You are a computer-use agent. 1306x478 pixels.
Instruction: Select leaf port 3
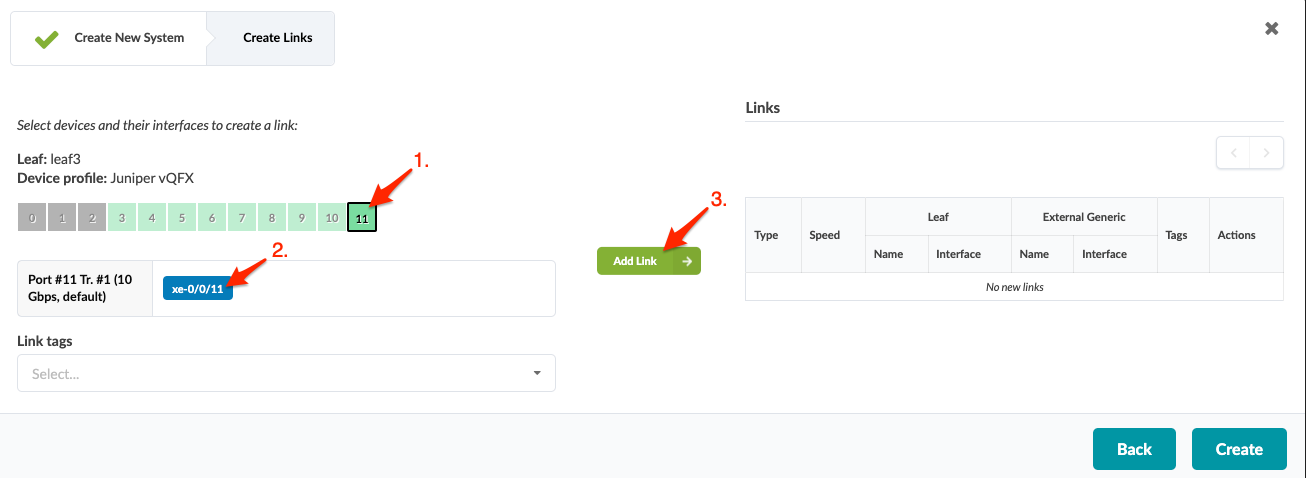pyautogui.click(x=122, y=217)
